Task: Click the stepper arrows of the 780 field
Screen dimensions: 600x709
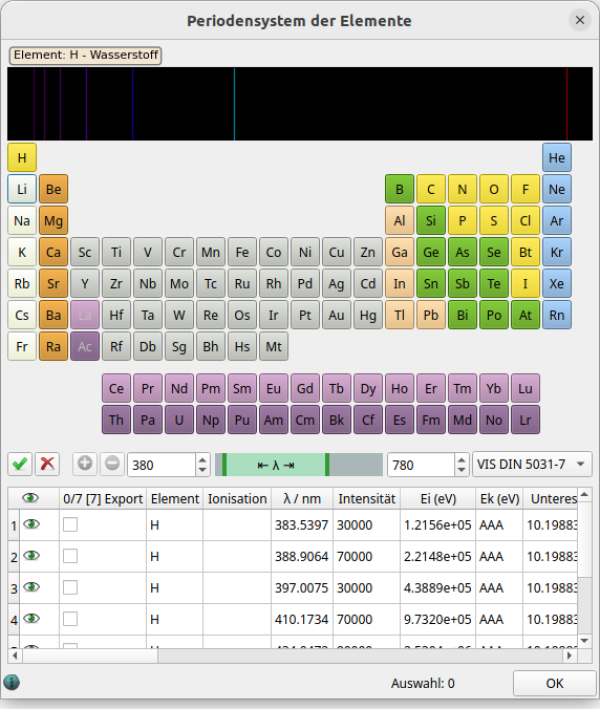Action: 461,464
